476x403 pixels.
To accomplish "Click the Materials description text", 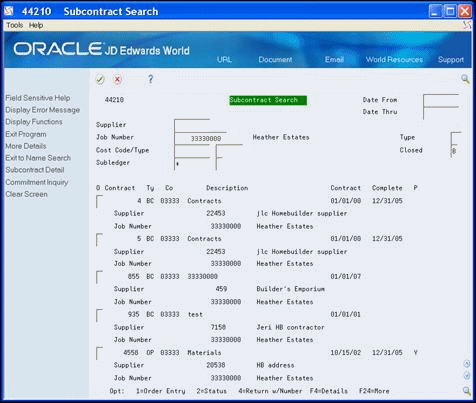I will 204,353.
